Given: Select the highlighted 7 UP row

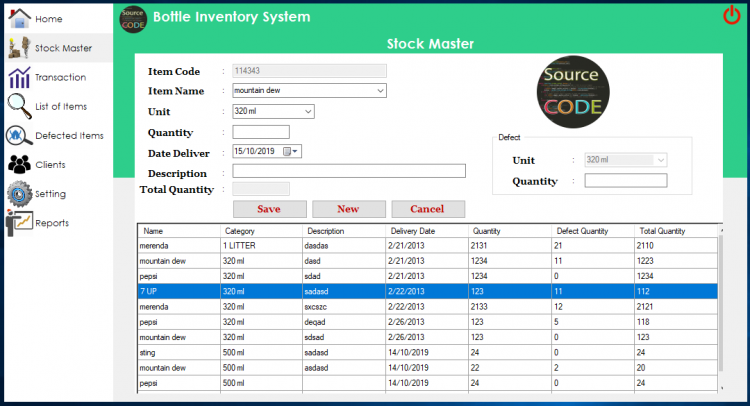Looking at the screenshot, I should click(x=428, y=291).
